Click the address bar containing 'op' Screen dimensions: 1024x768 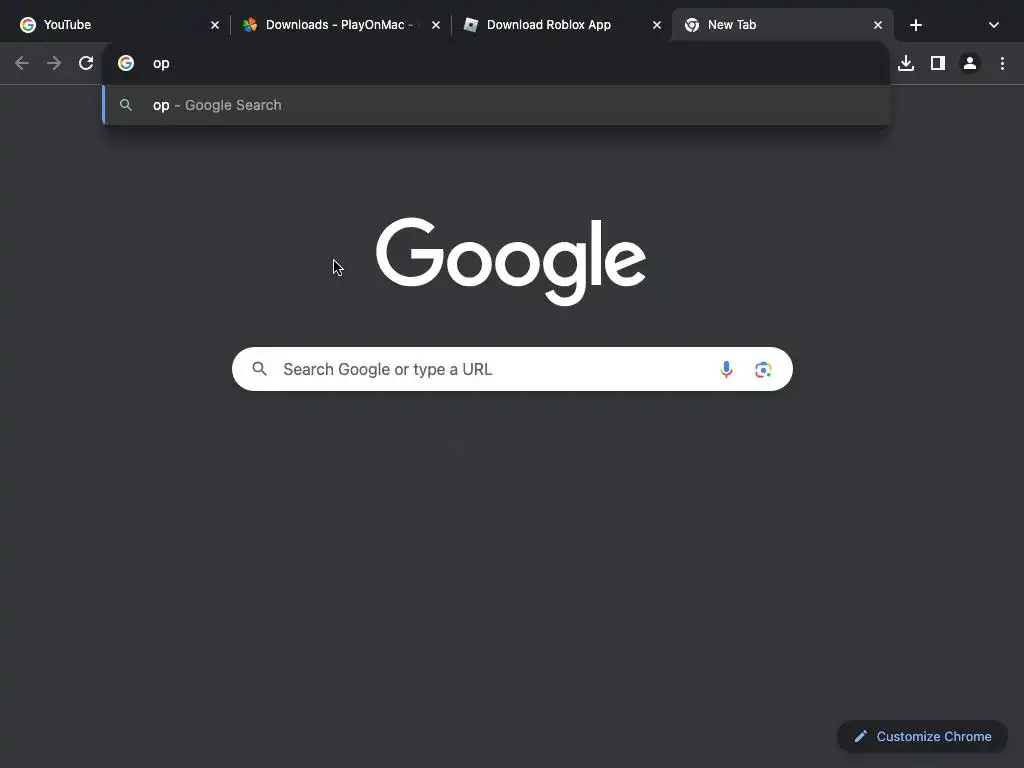point(496,63)
